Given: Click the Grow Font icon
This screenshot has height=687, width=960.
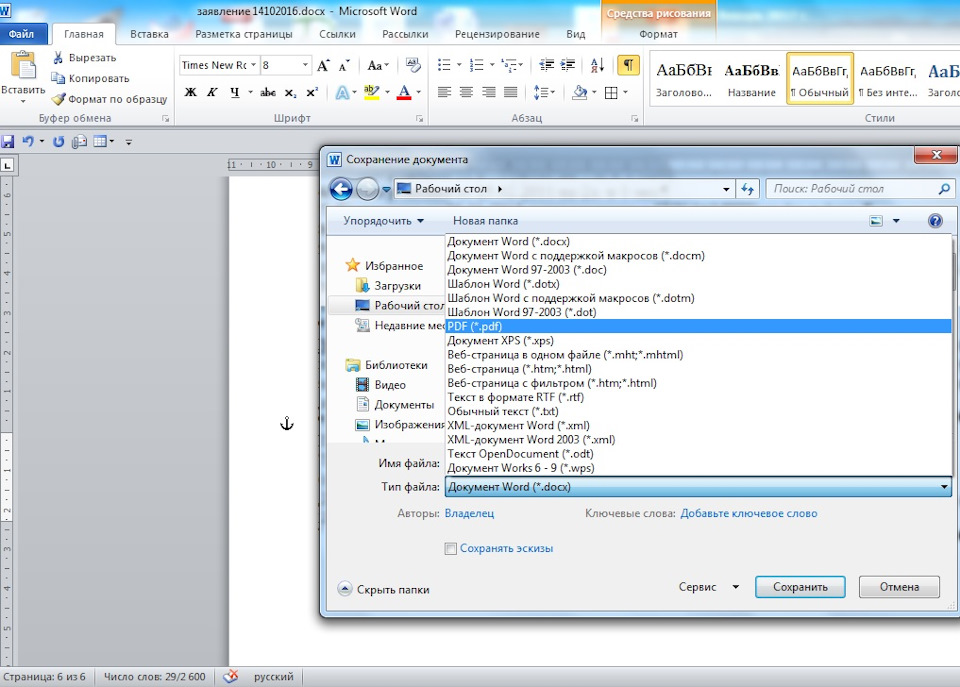Looking at the screenshot, I should click(323, 65).
